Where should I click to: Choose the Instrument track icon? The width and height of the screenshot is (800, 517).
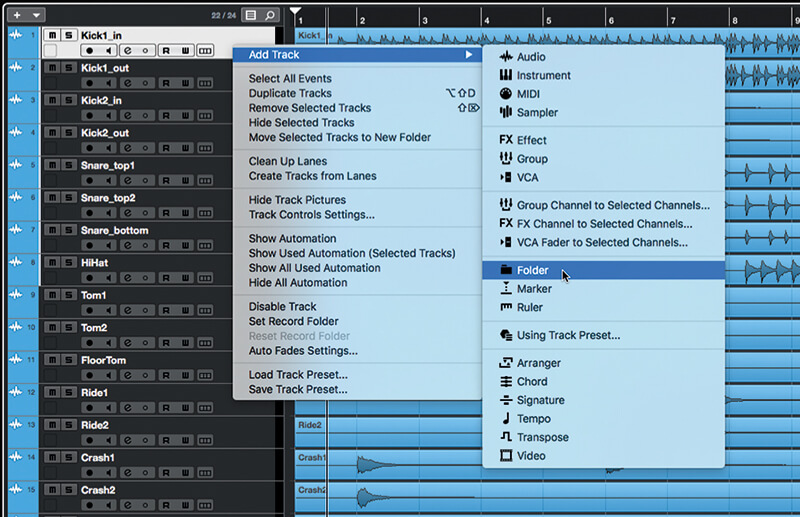coord(506,75)
